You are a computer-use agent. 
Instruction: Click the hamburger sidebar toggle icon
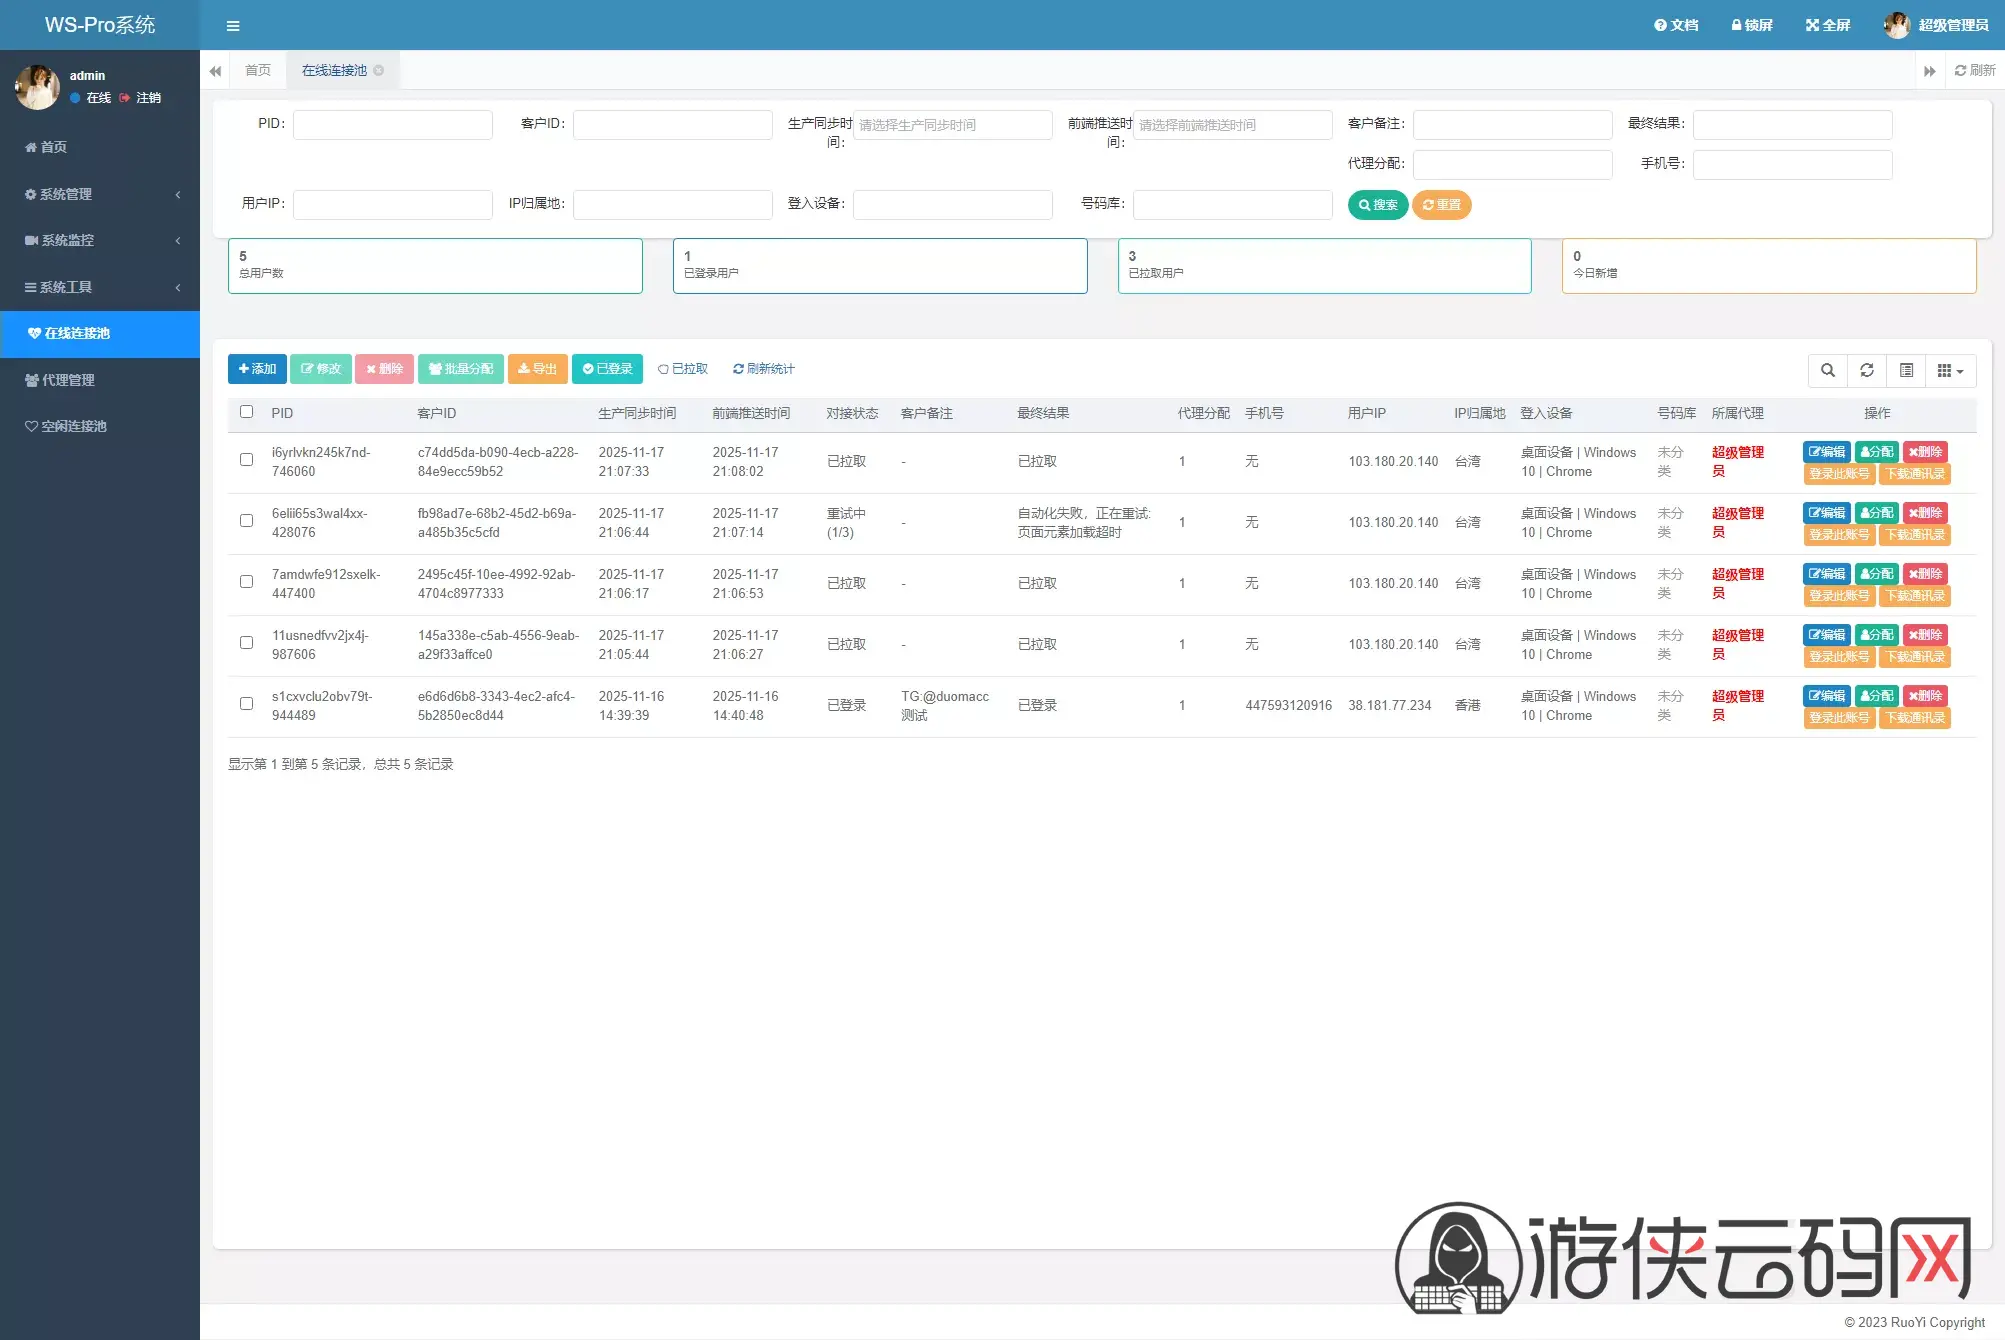pyautogui.click(x=233, y=26)
